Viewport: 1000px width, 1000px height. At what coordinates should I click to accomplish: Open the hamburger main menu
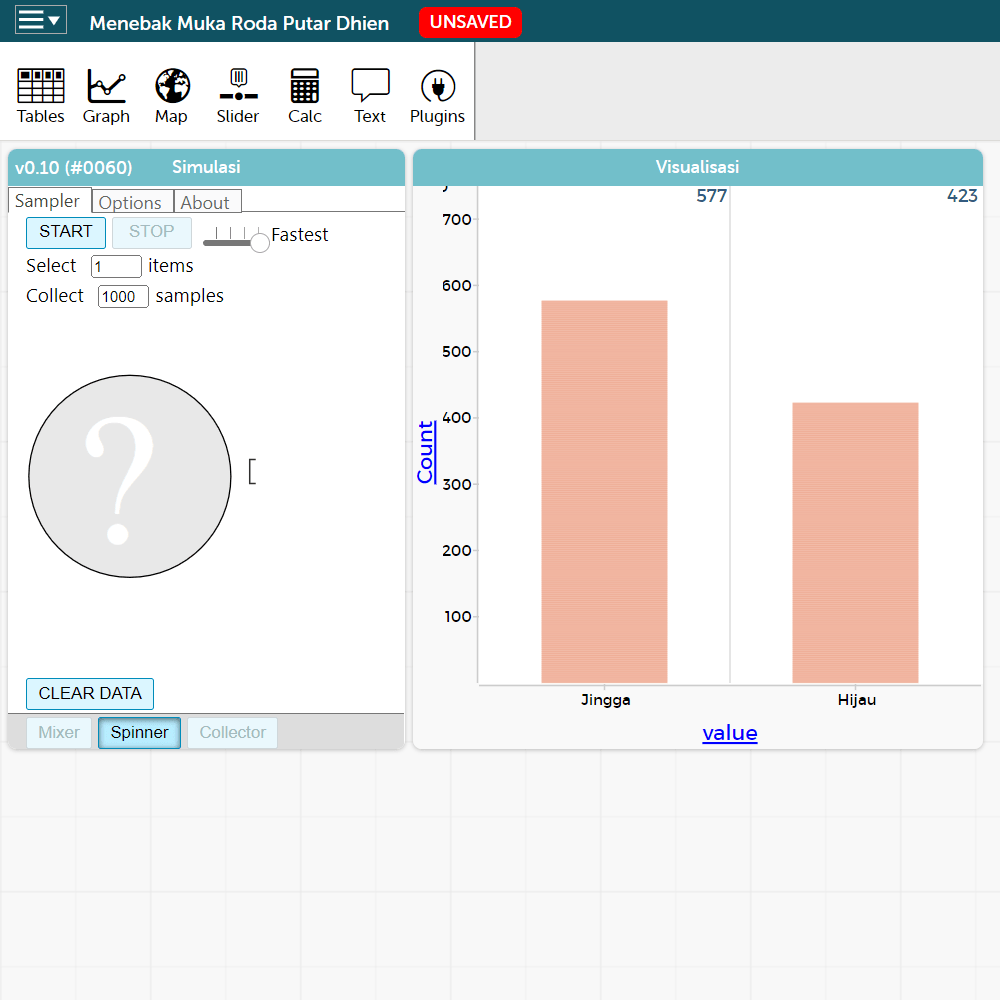pyautogui.click(x=41, y=21)
